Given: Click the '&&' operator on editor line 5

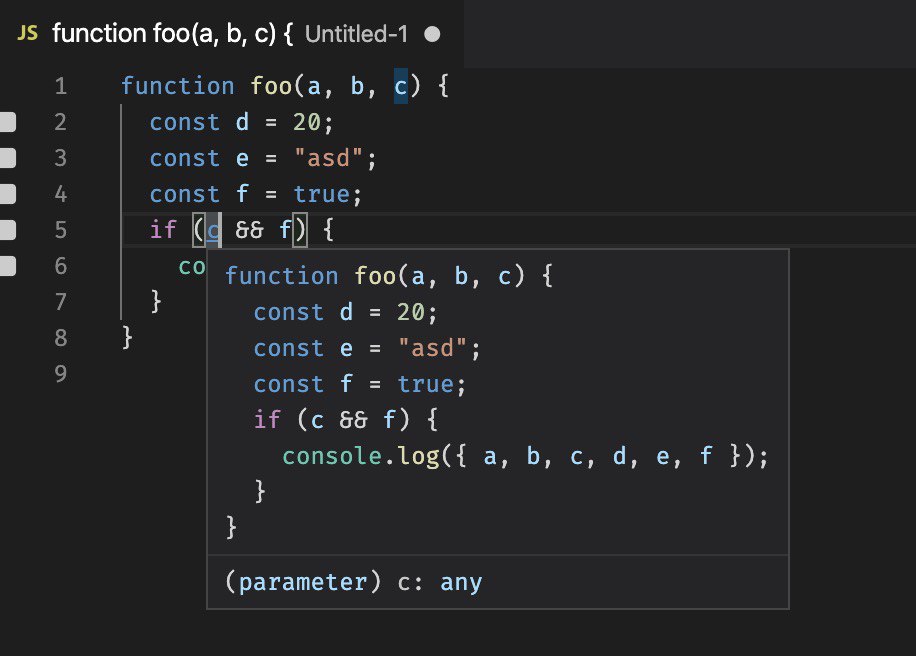Looking at the screenshot, I should click(x=249, y=230).
